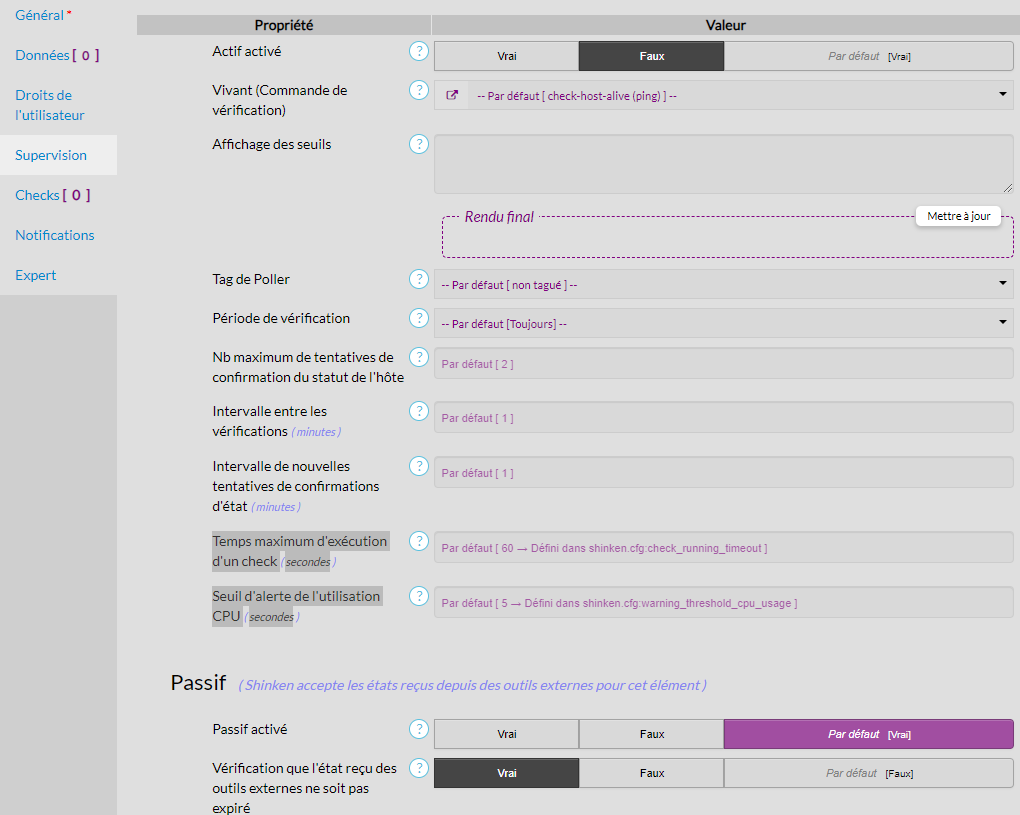This screenshot has height=815, width=1020.
Task: Show help for Période de vérification
Action: [419, 318]
